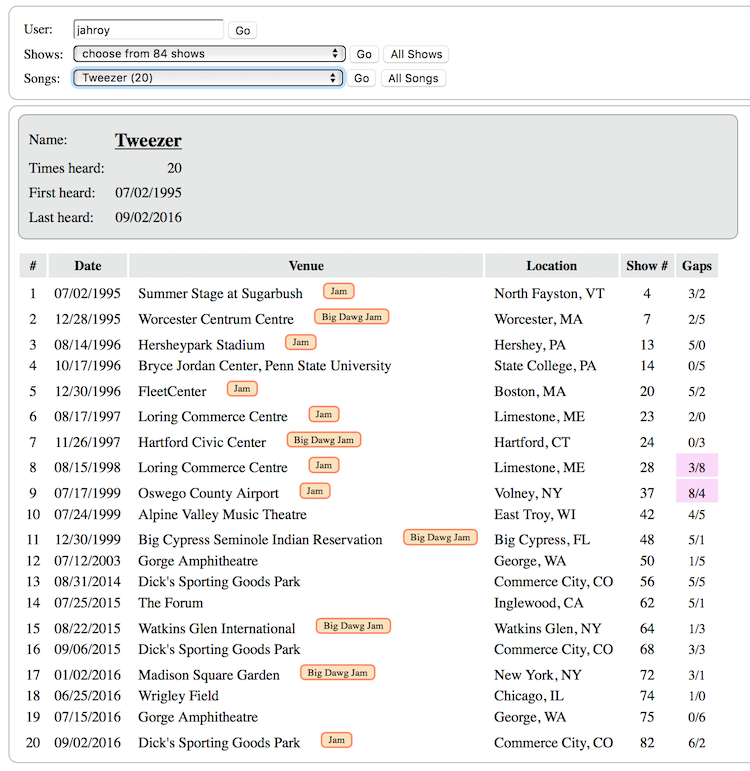Viewport: 750px width, 771px height.
Task: Click Big Dawg Jam badge for Hartford Civic Center
Action: click(323, 440)
